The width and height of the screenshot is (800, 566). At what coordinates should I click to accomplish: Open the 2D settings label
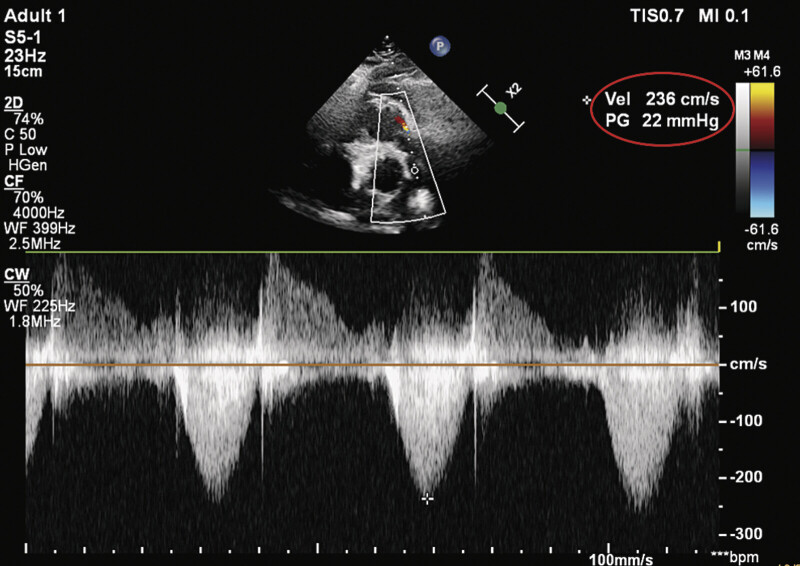tap(14, 103)
